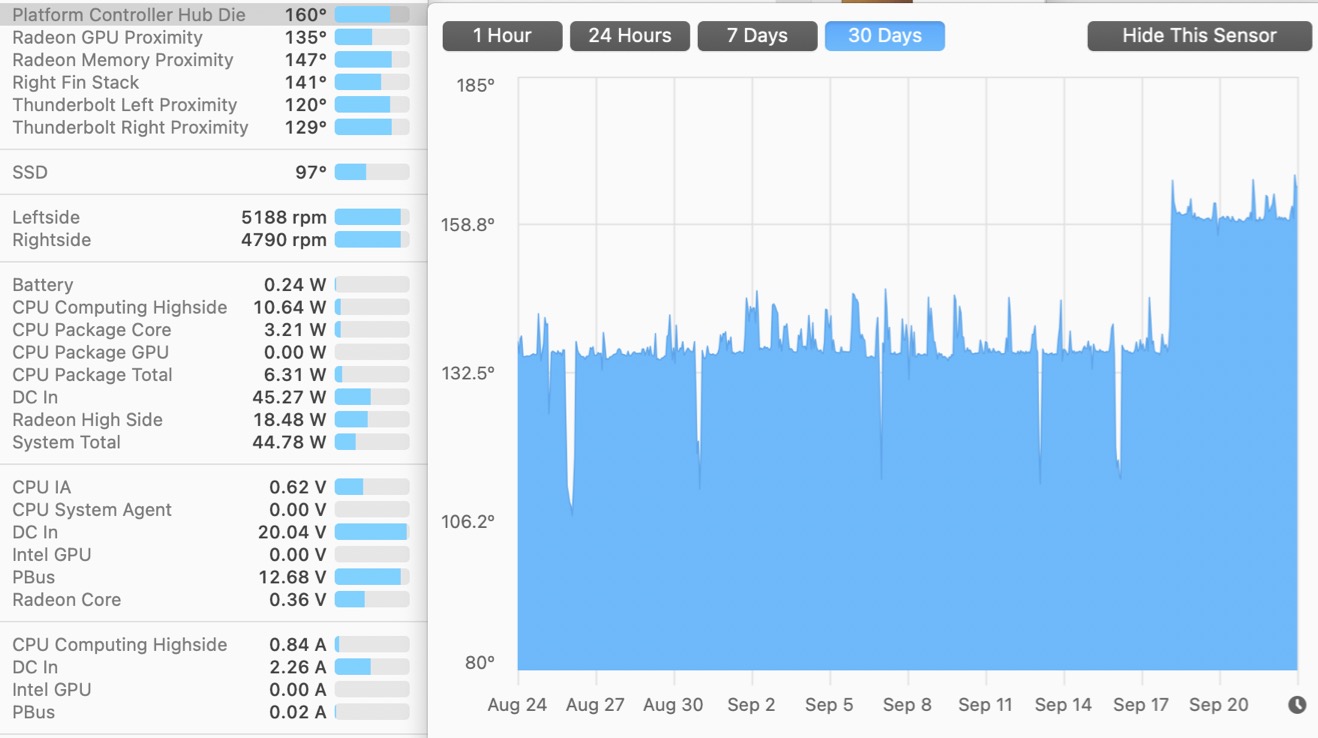Select Radeon High Side power sensor
The height and width of the screenshot is (738, 1318).
pyautogui.click(x=214, y=420)
